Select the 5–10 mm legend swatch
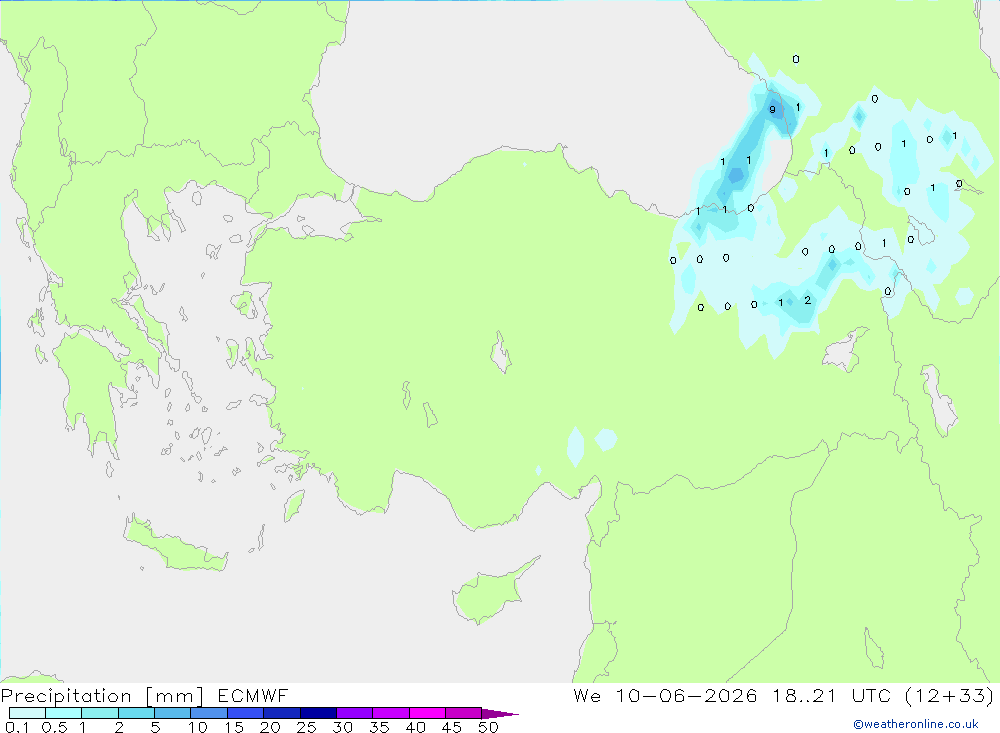 (x=173, y=713)
